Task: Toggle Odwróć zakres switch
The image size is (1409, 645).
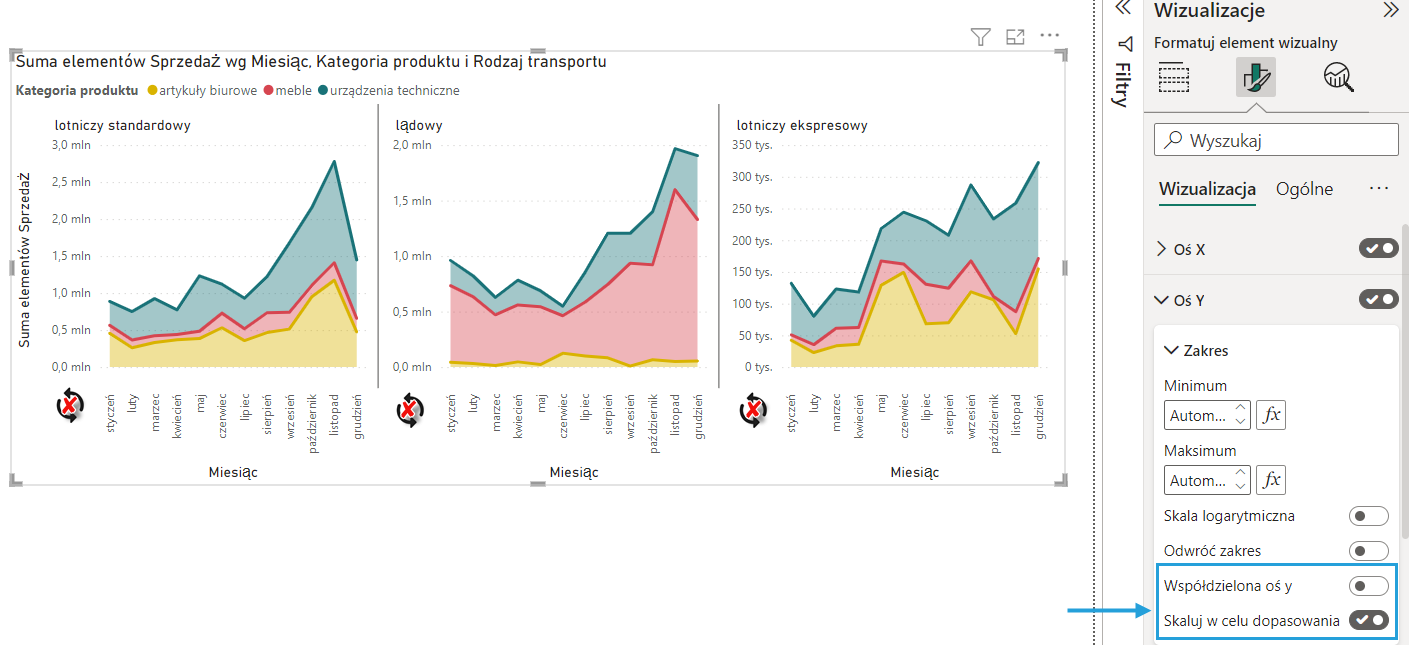Action: pyautogui.click(x=1368, y=551)
